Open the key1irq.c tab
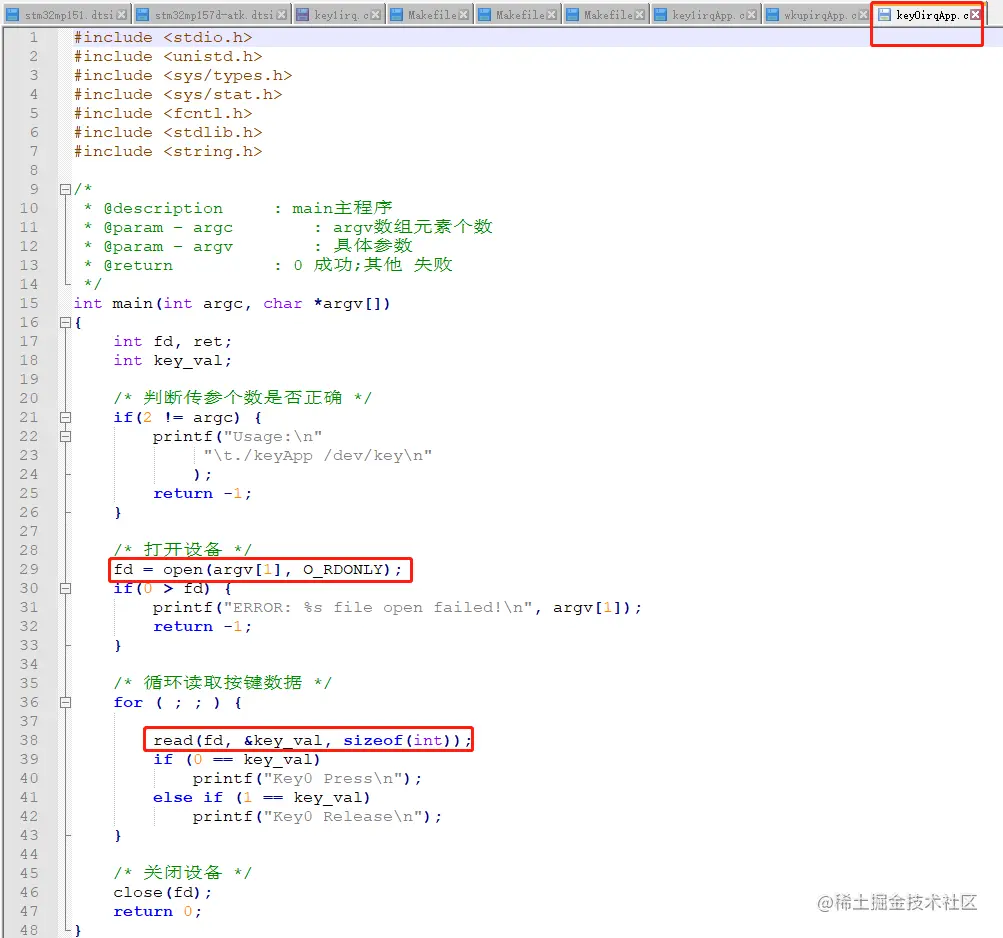 pos(339,14)
